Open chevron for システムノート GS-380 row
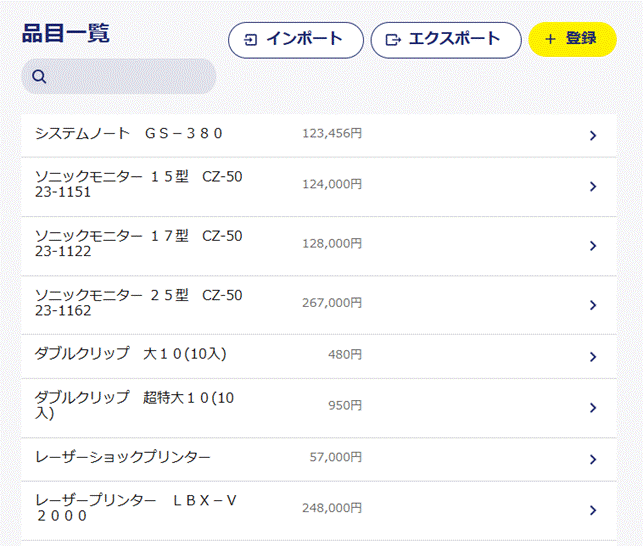 [593, 135]
